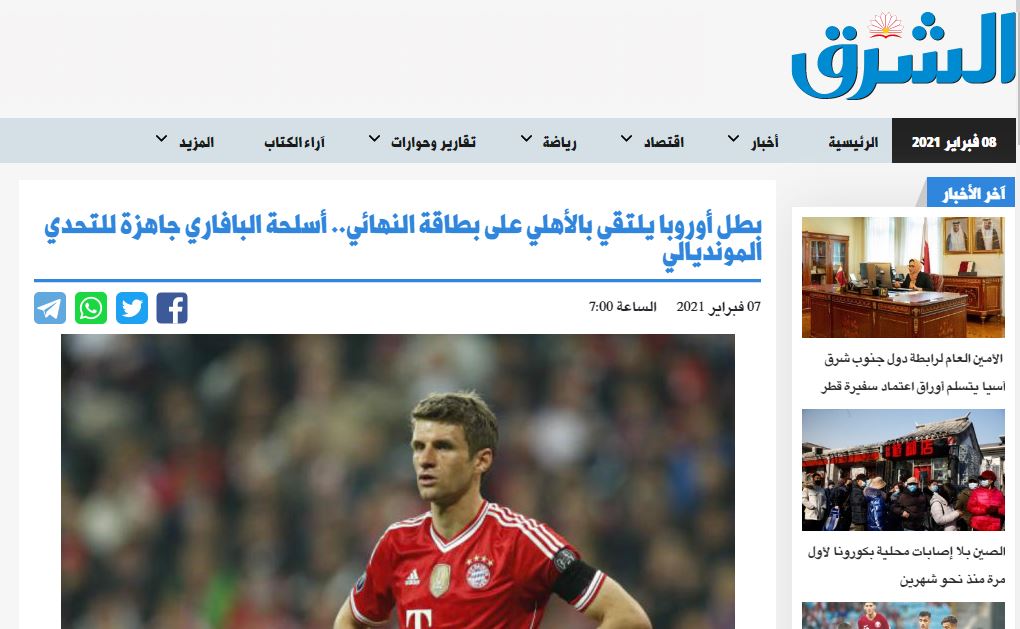The image size is (1020, 629).
Task: Click the 08 فبراير 2021 date box
Action: click(x=953, y=142)
